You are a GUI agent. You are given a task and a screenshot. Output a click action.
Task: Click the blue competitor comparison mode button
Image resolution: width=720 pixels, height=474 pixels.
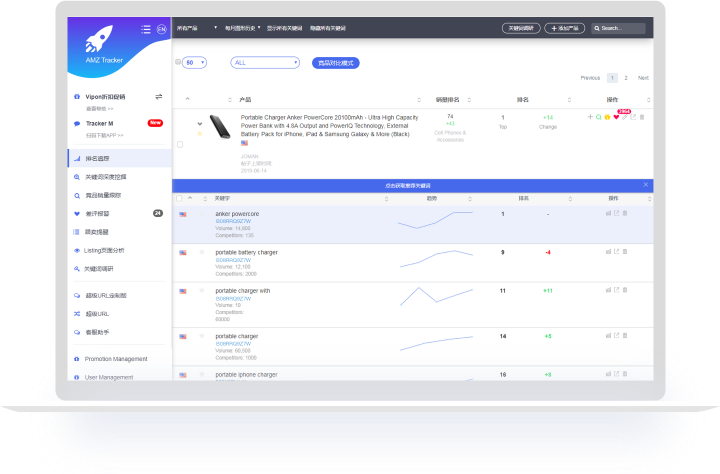click(x=336, y=62)
